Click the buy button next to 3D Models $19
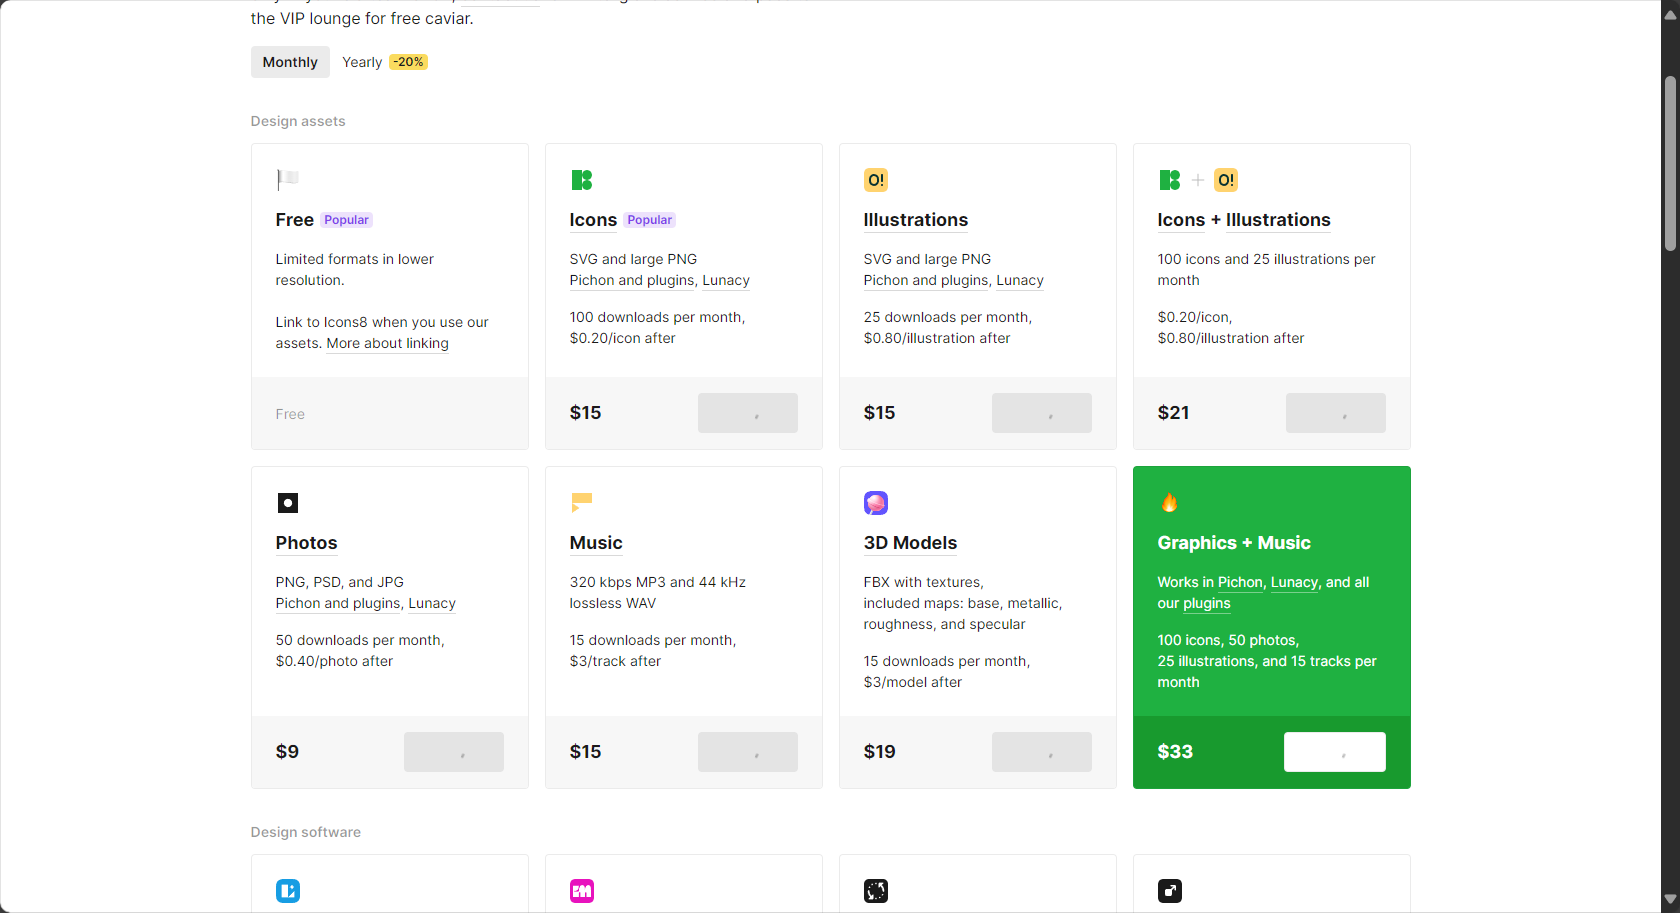1680x913 pixels. pos(1042,752)
